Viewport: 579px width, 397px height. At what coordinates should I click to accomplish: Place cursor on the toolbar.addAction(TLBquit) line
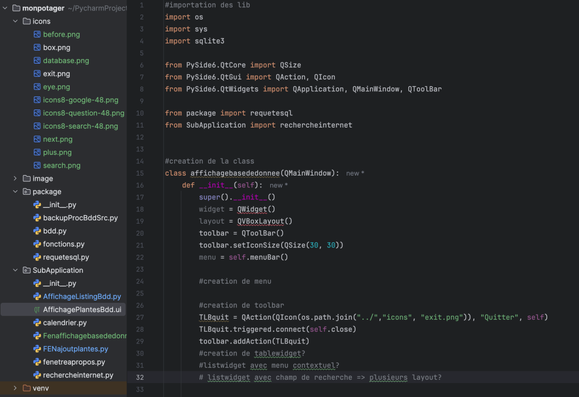click(254, 341)
